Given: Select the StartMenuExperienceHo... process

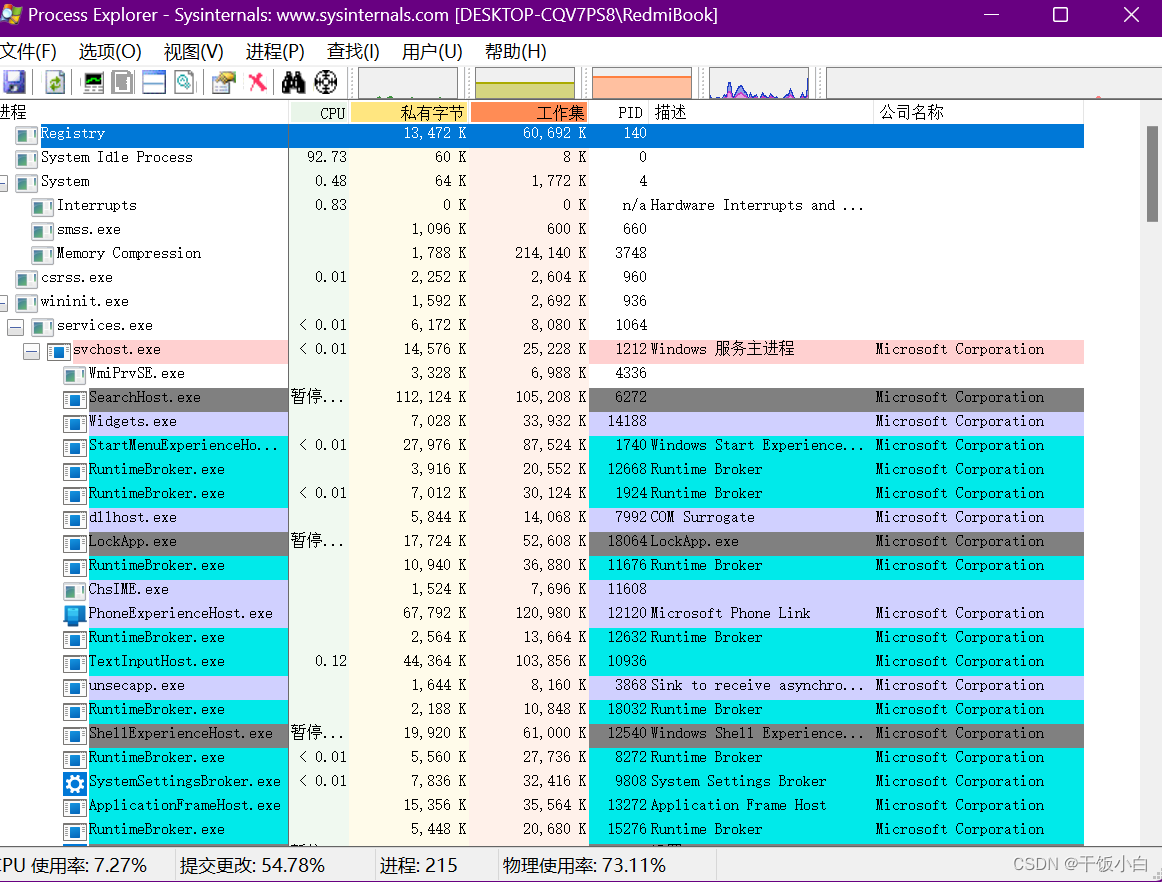Looking at the screenshot, I should 183,445.
